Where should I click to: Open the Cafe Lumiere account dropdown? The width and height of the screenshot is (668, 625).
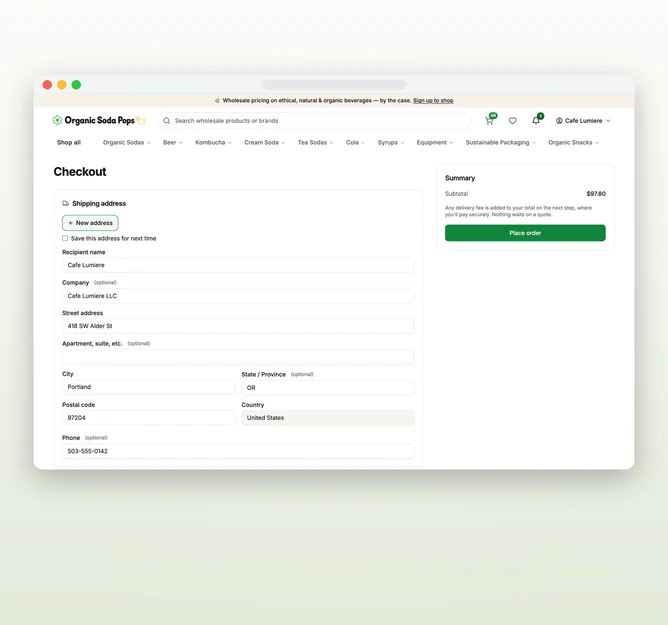point(583,121)
